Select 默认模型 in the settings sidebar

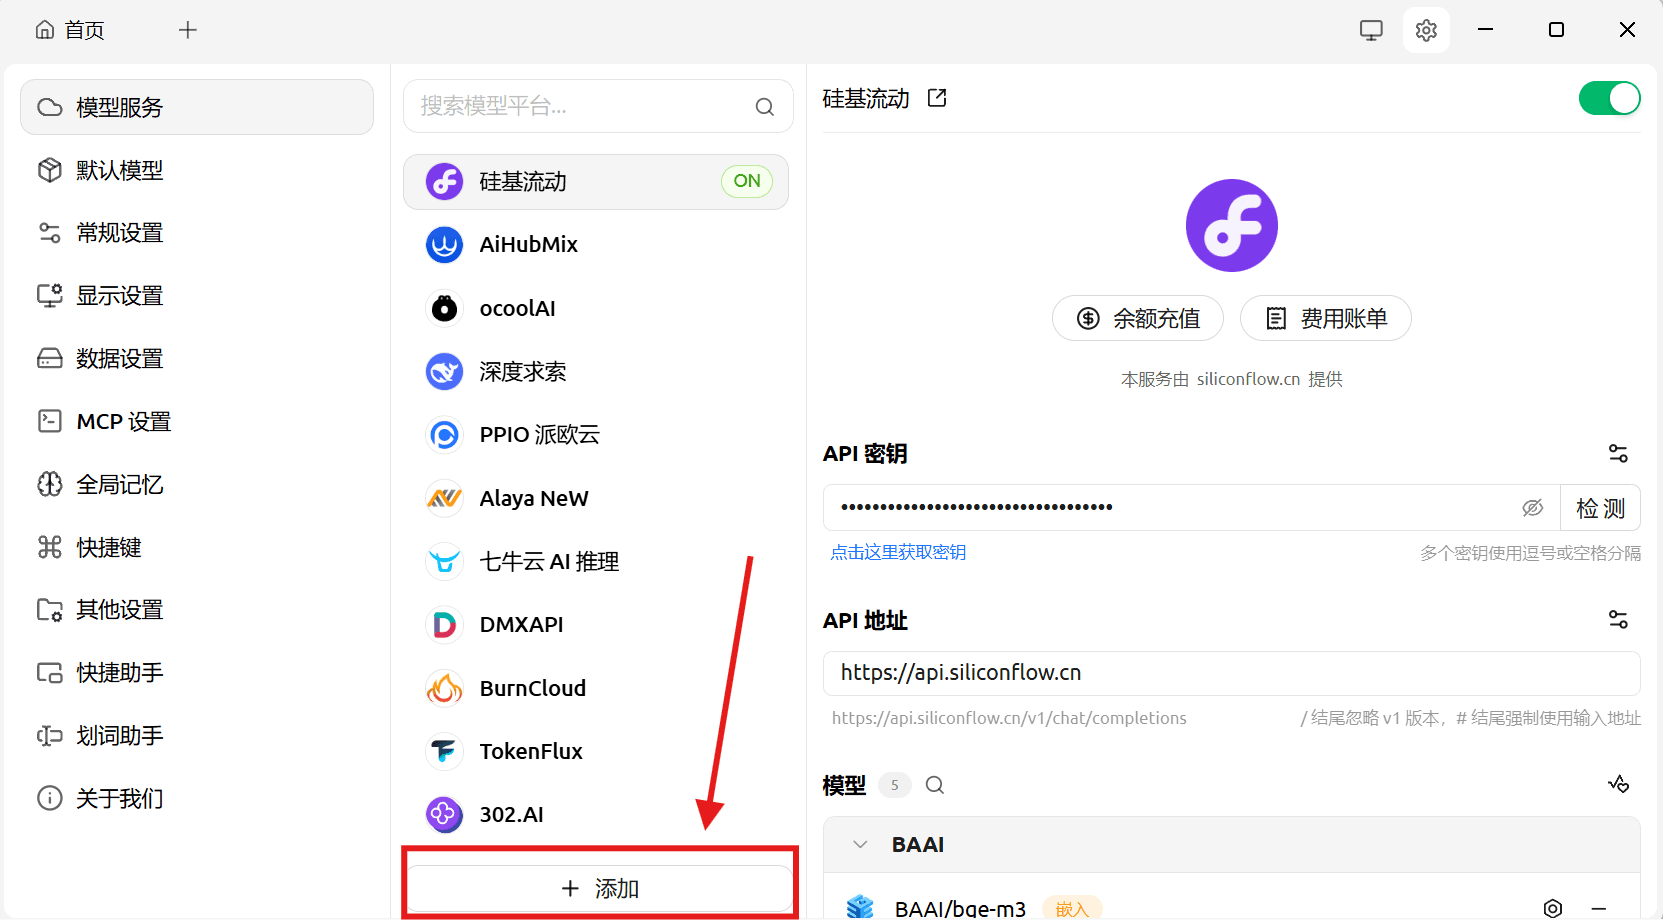pos(119,170)
